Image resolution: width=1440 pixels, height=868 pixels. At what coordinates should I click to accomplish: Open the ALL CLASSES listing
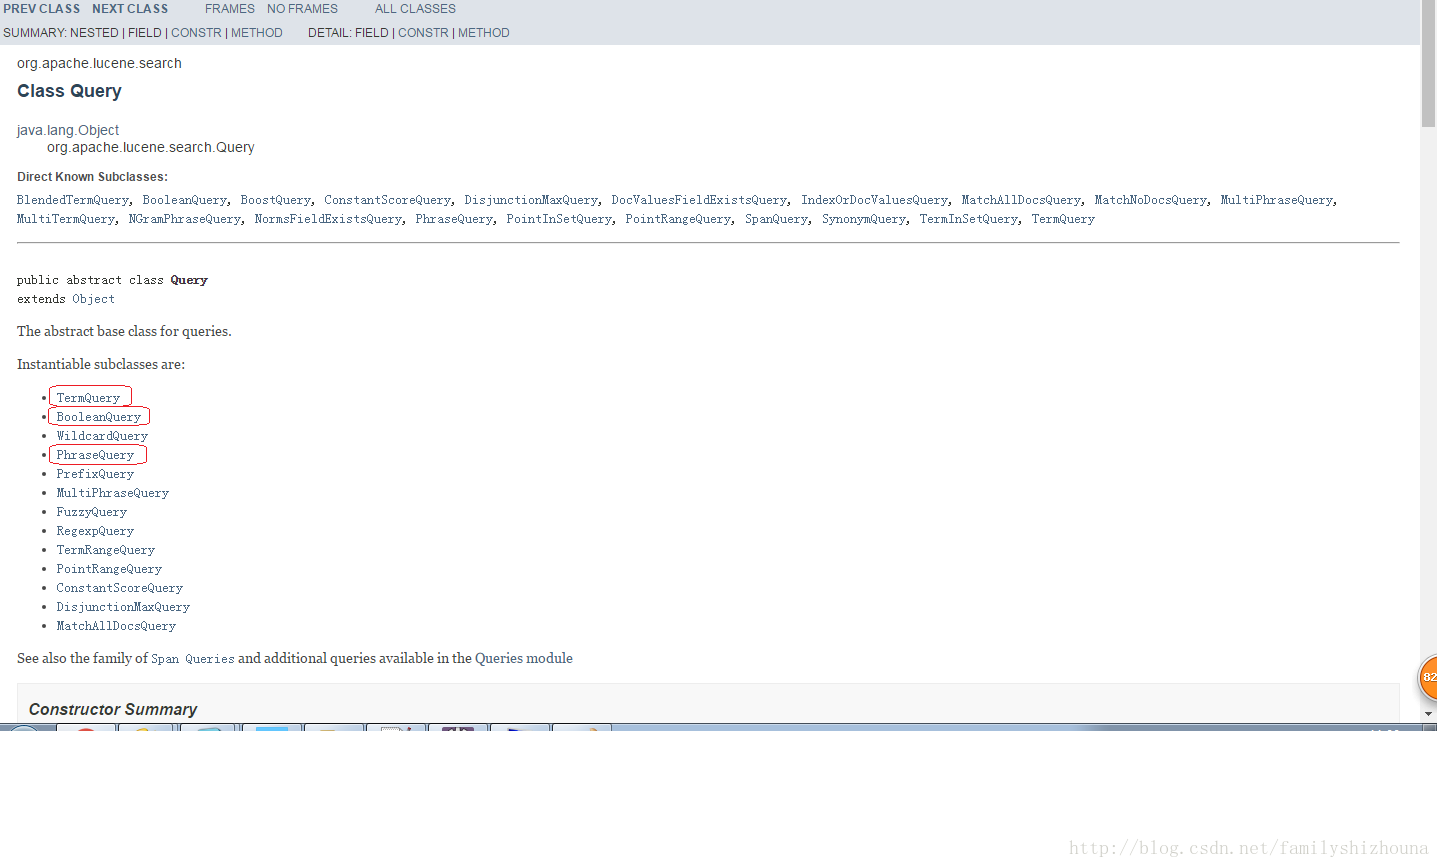[x=415, y=9]
